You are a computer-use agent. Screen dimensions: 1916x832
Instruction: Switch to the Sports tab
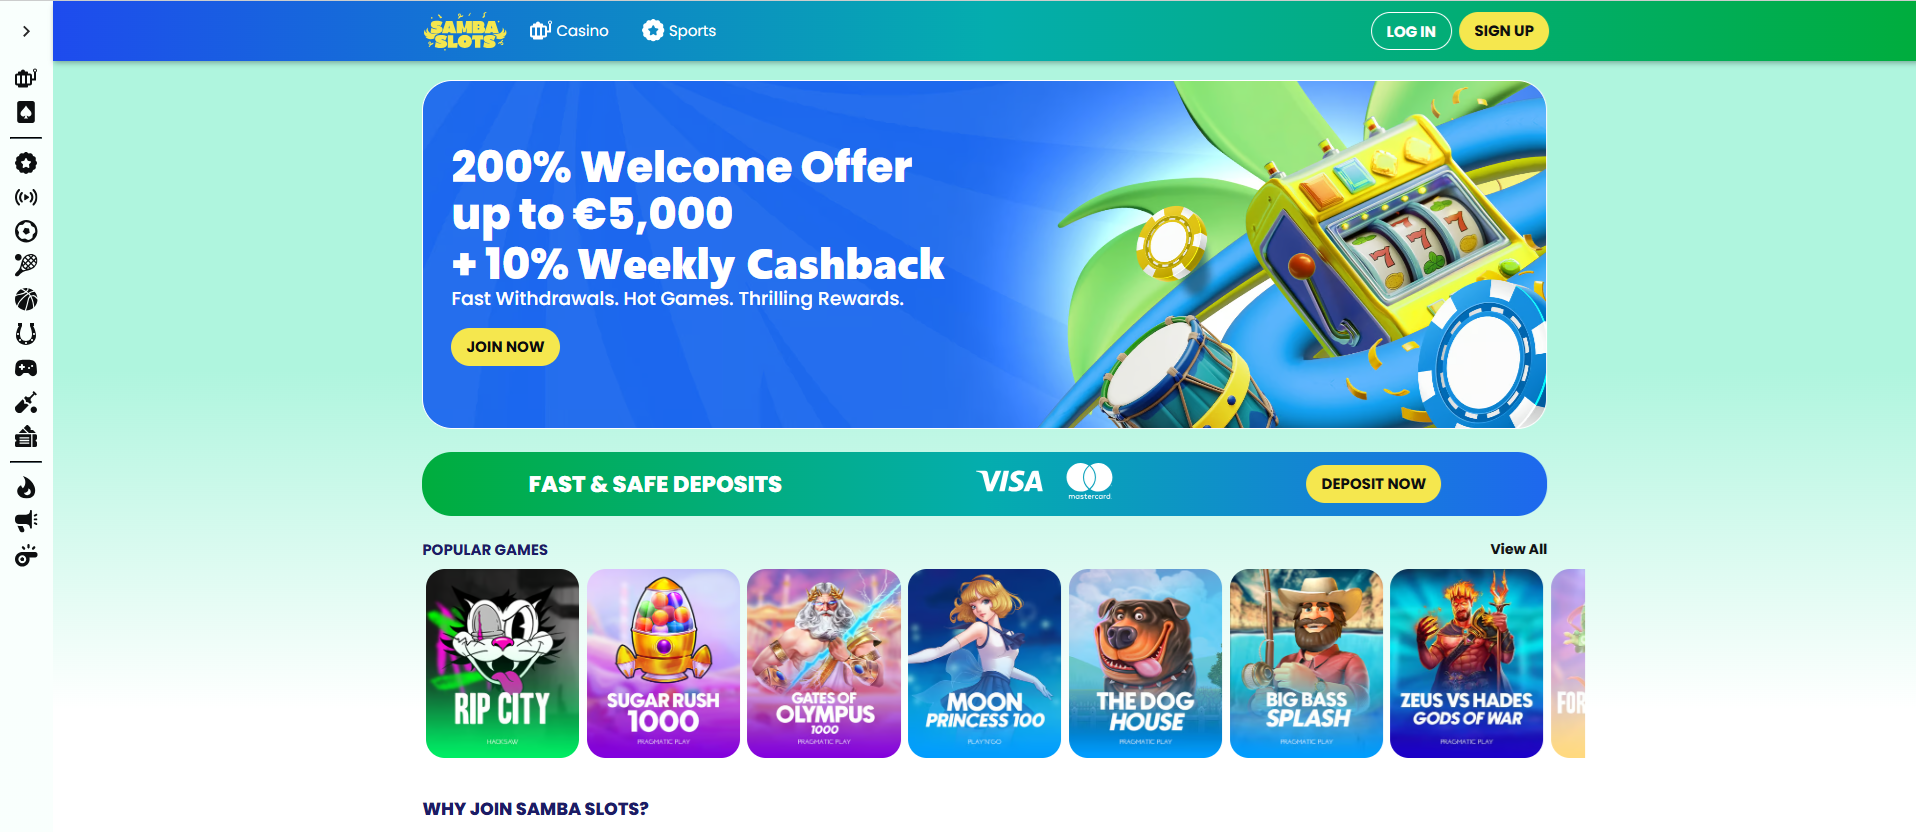pyautogui.click(x=679, y=31)
